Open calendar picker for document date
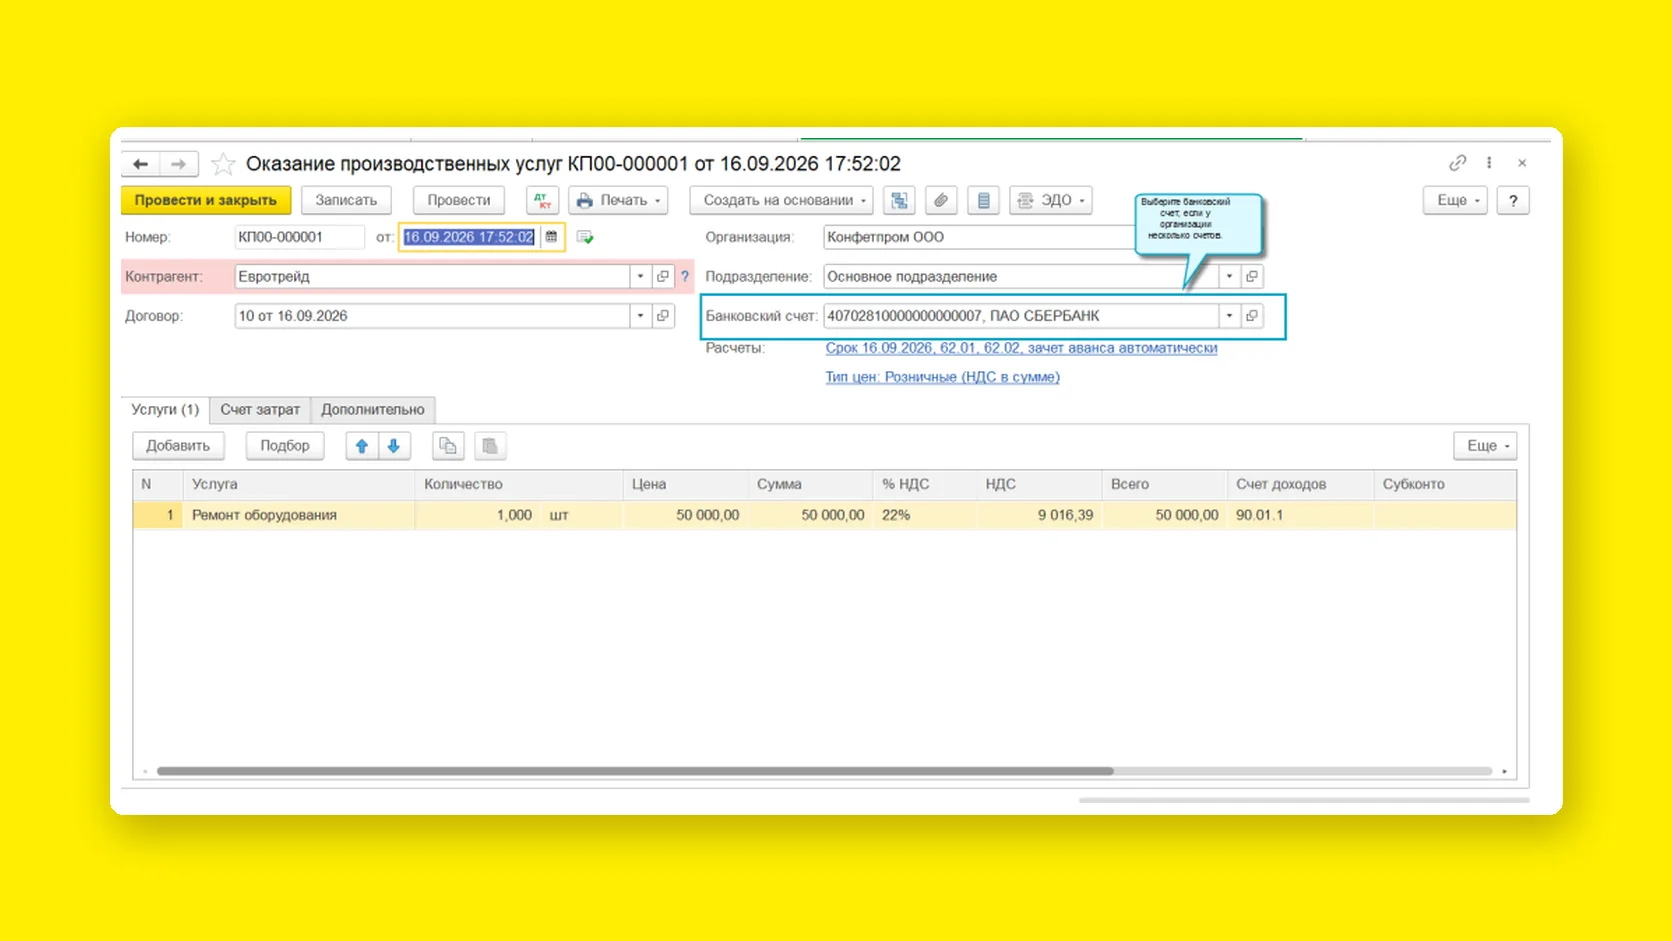 click(551, 237)
